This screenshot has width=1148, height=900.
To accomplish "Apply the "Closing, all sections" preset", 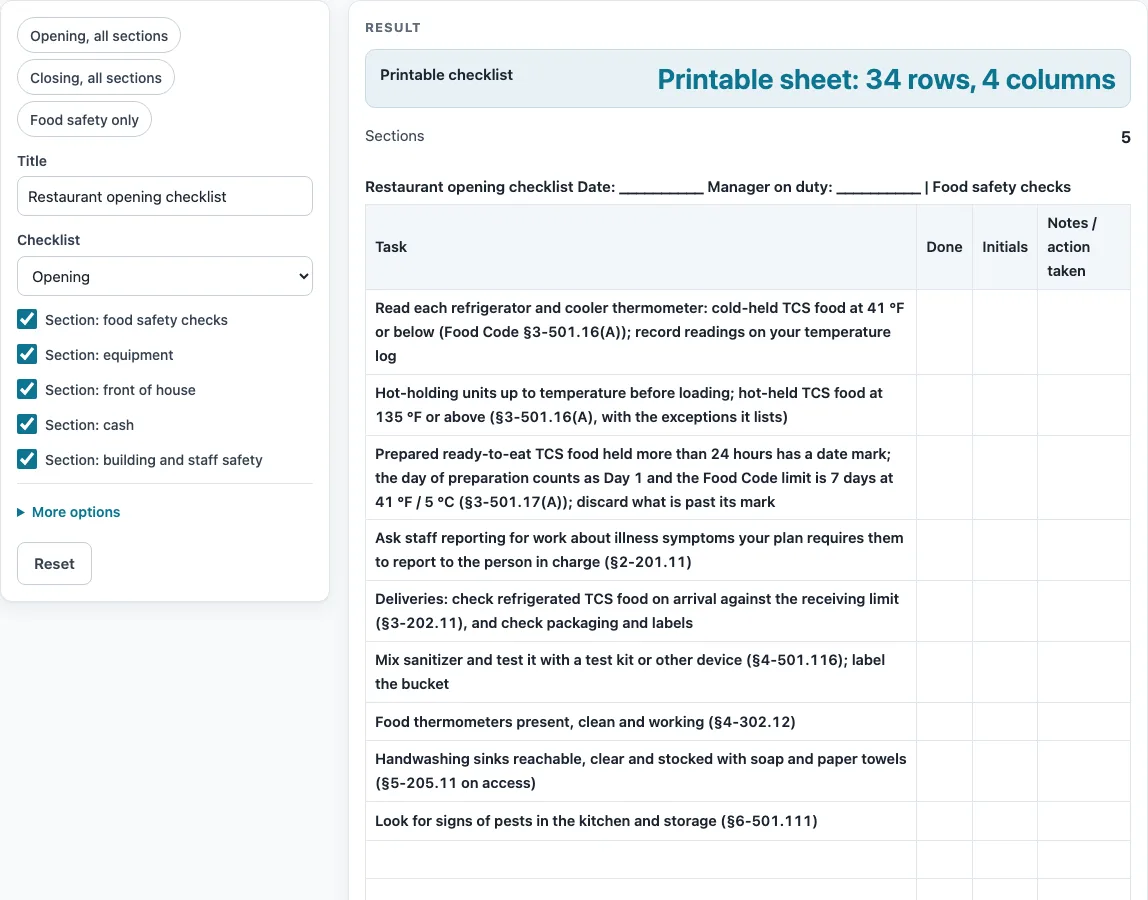I will coord(96,78).
